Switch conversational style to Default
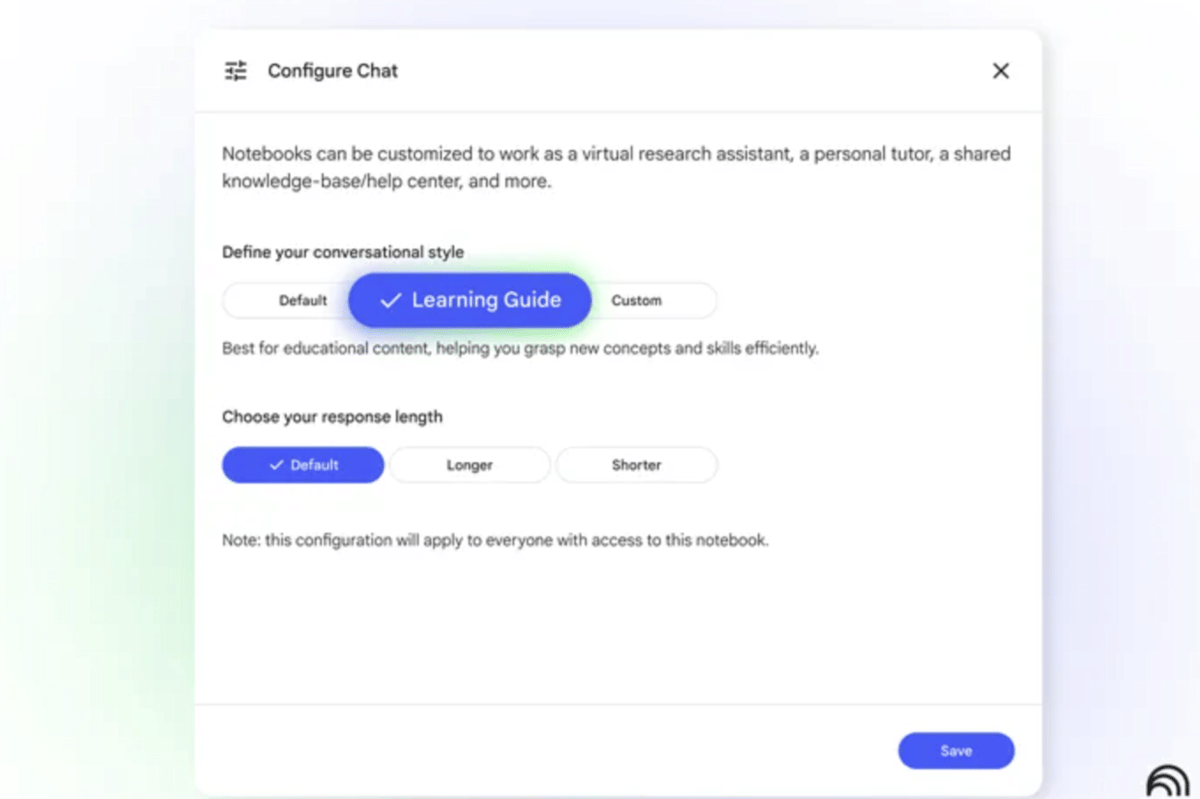Viewport: 1200px width, 799px height. tap(303, 300)
